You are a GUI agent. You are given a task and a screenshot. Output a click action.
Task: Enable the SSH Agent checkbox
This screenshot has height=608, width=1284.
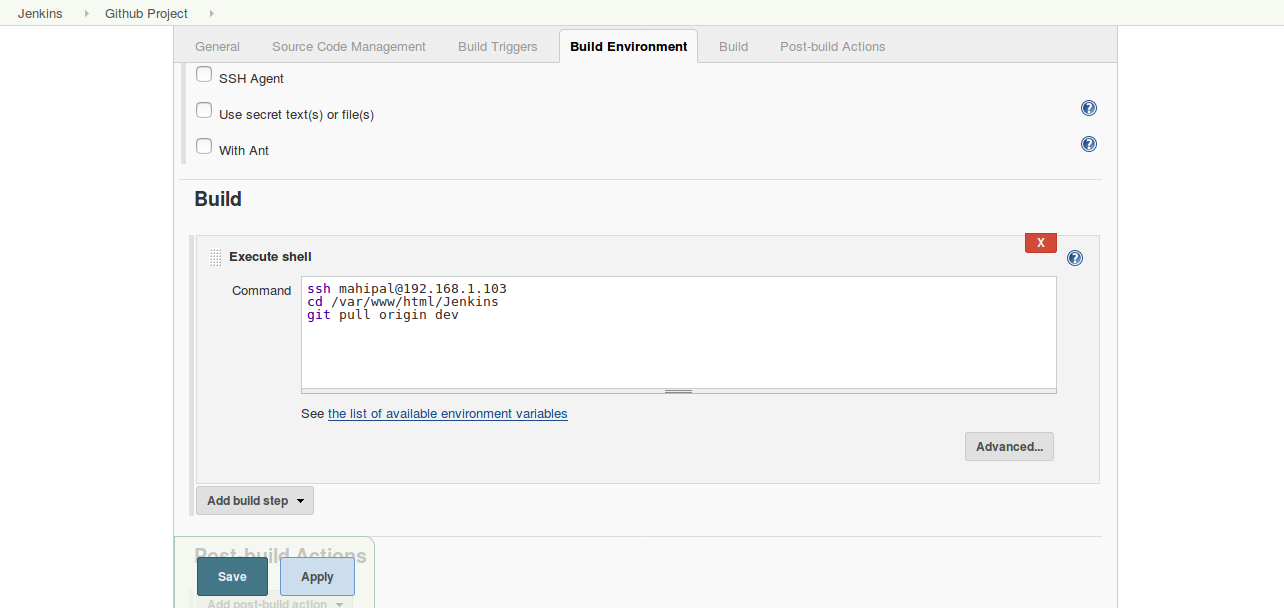pos(204,74)
